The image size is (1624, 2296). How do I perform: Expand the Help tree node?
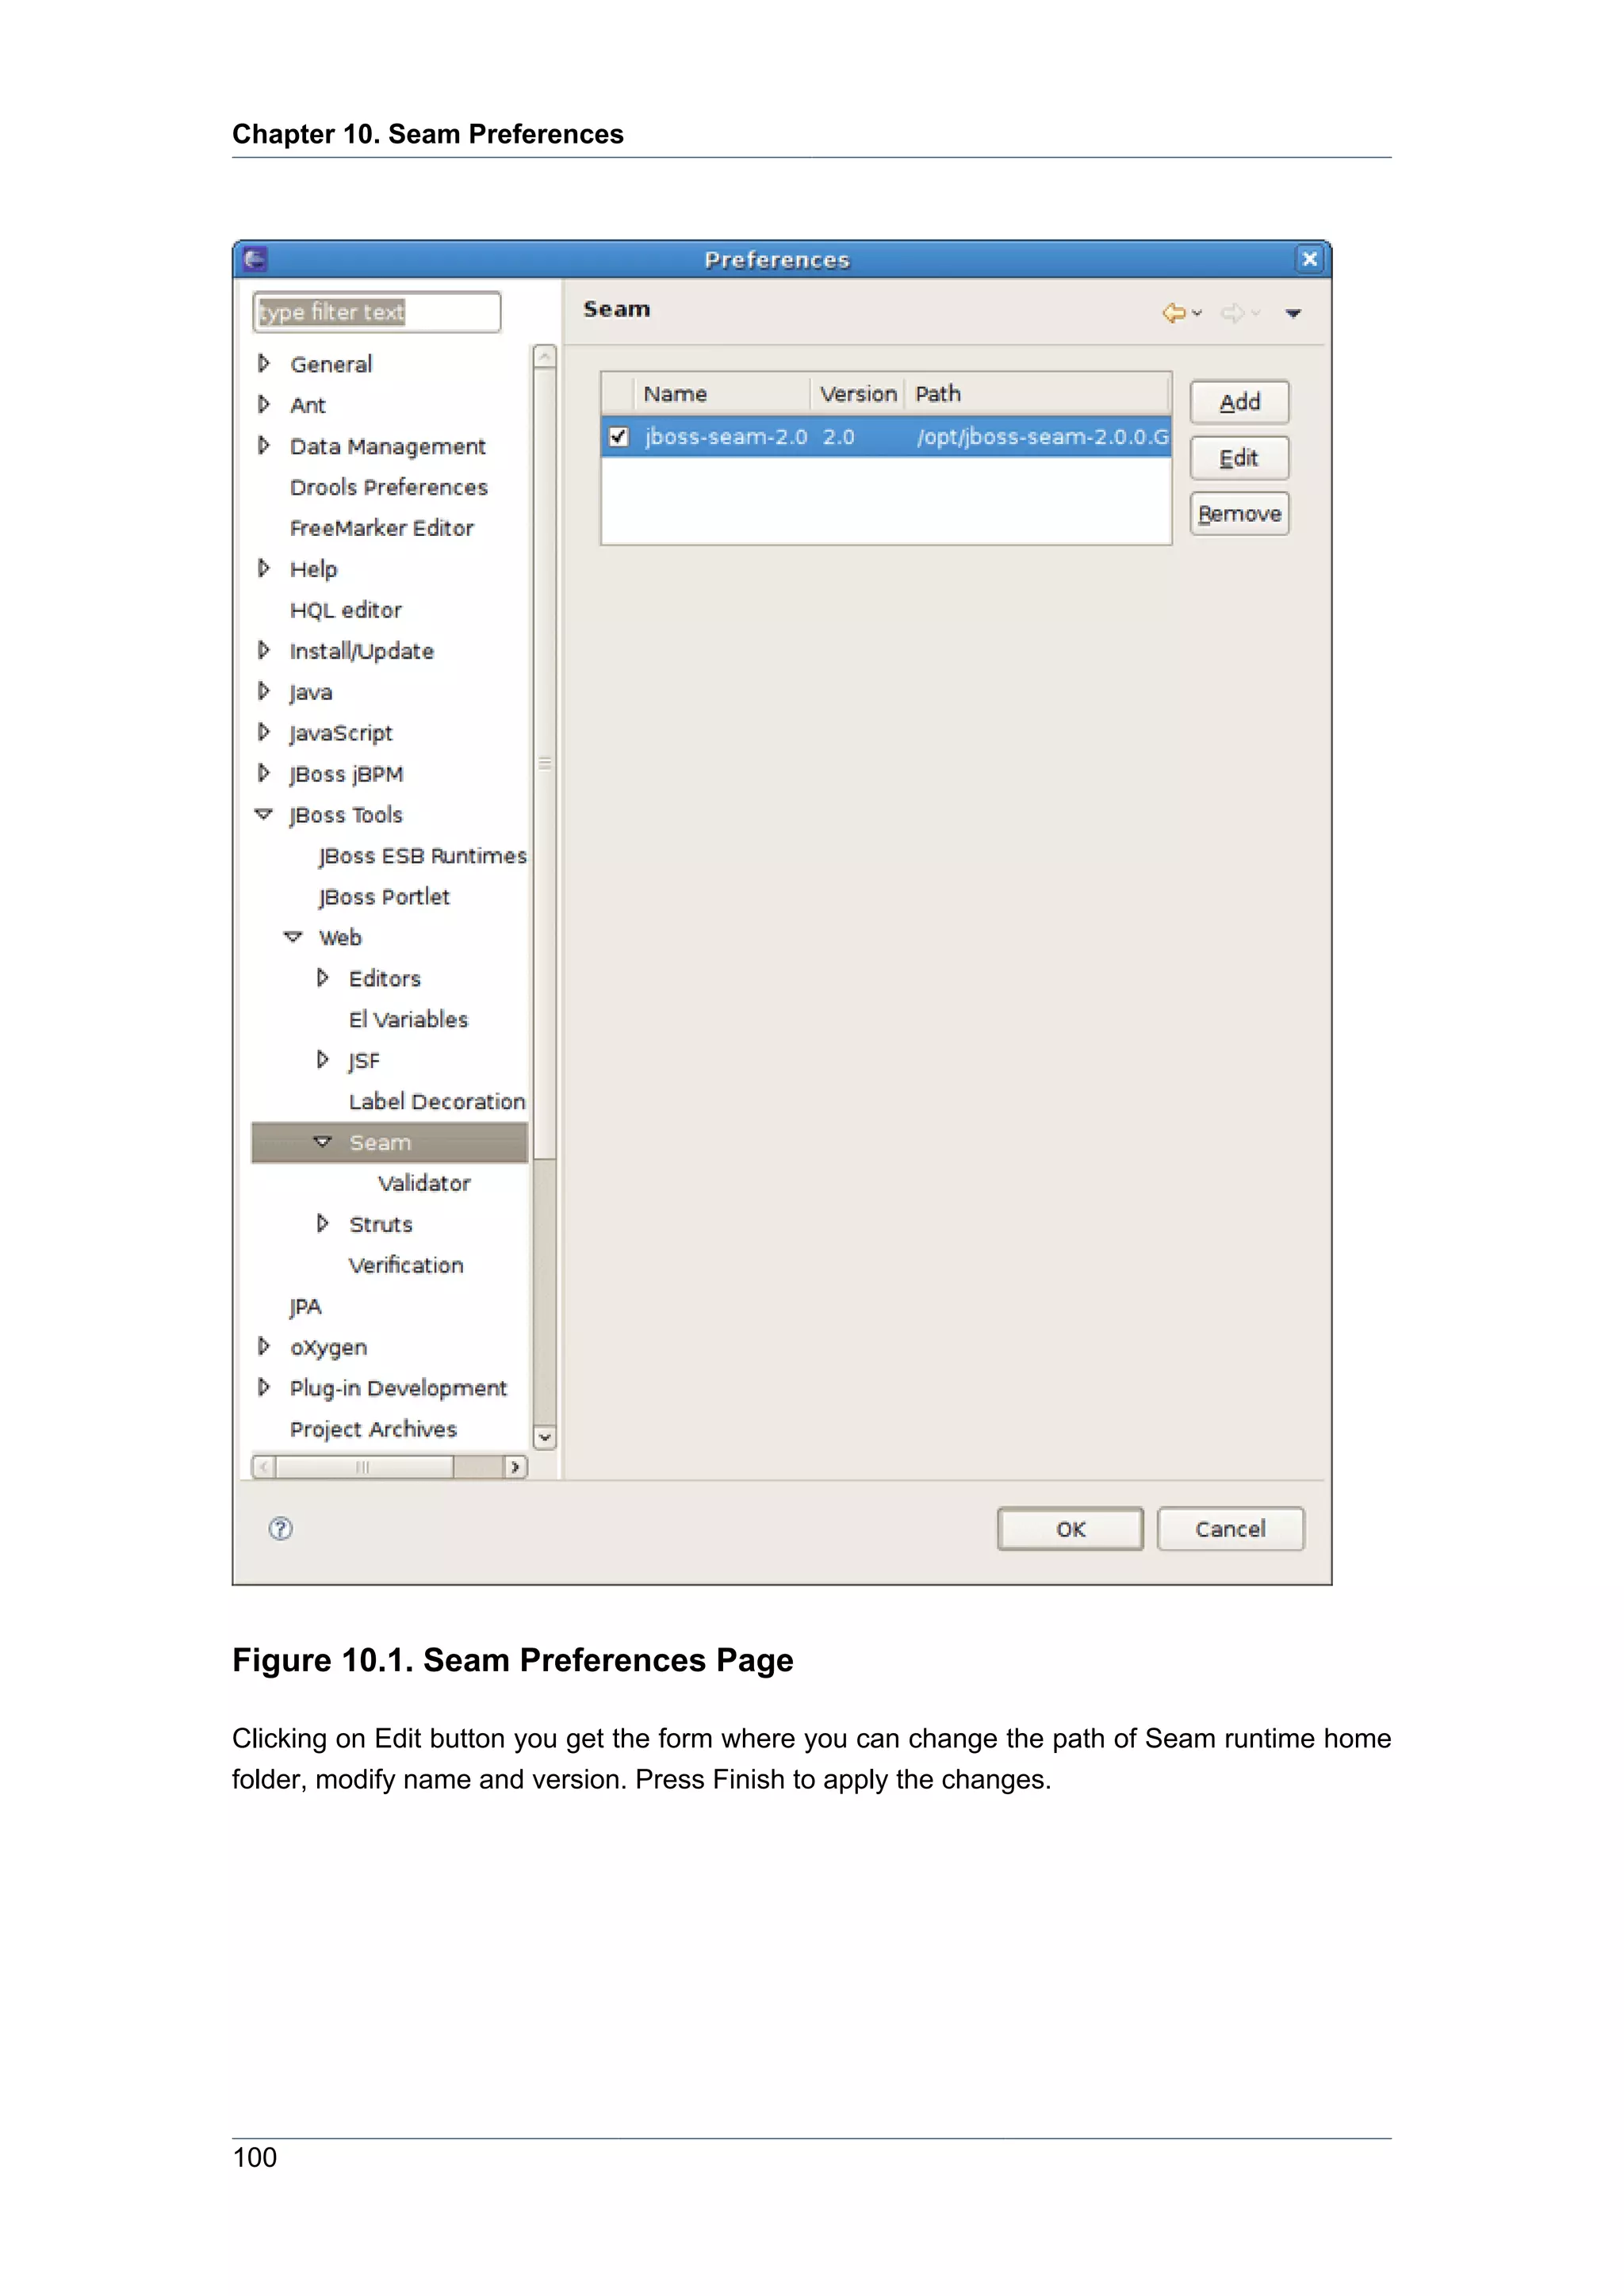264,568
